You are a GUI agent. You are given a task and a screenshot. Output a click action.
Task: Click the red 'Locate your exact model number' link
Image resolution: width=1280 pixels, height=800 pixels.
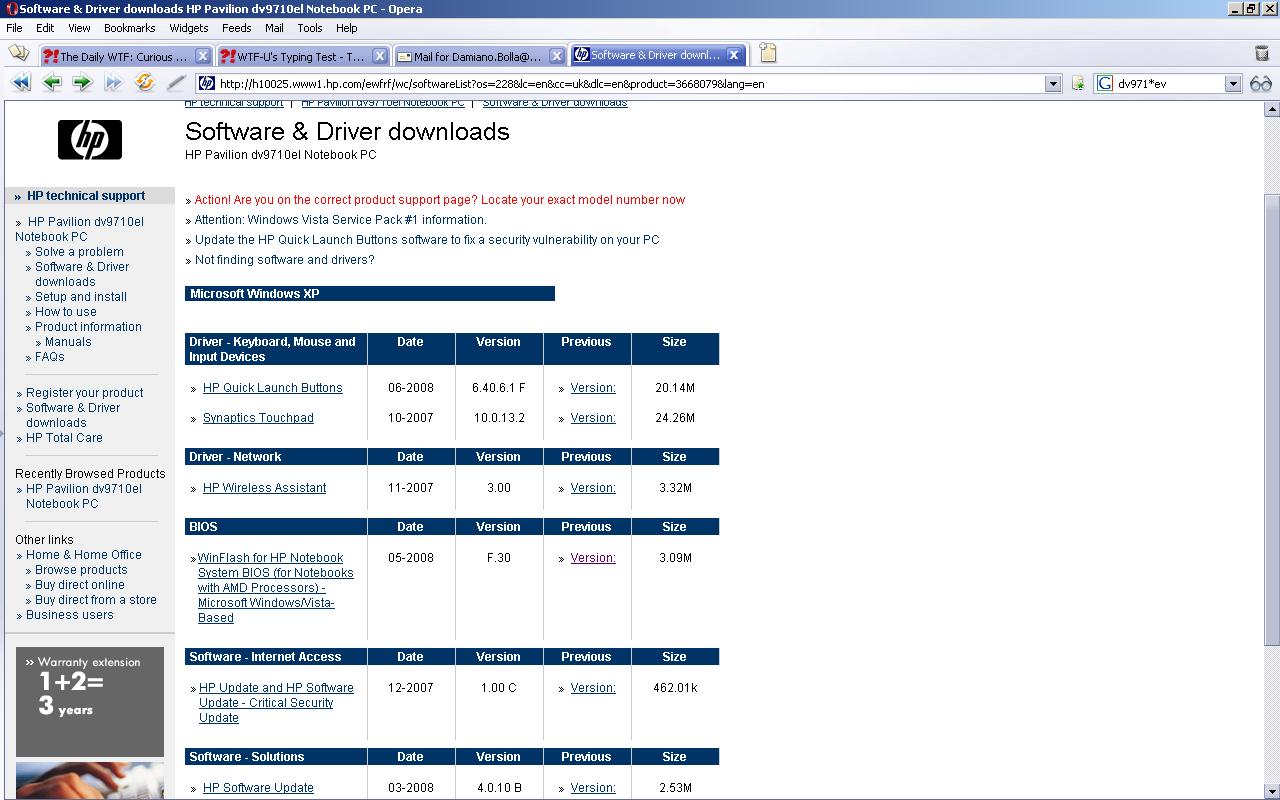[x=440, y=200]
